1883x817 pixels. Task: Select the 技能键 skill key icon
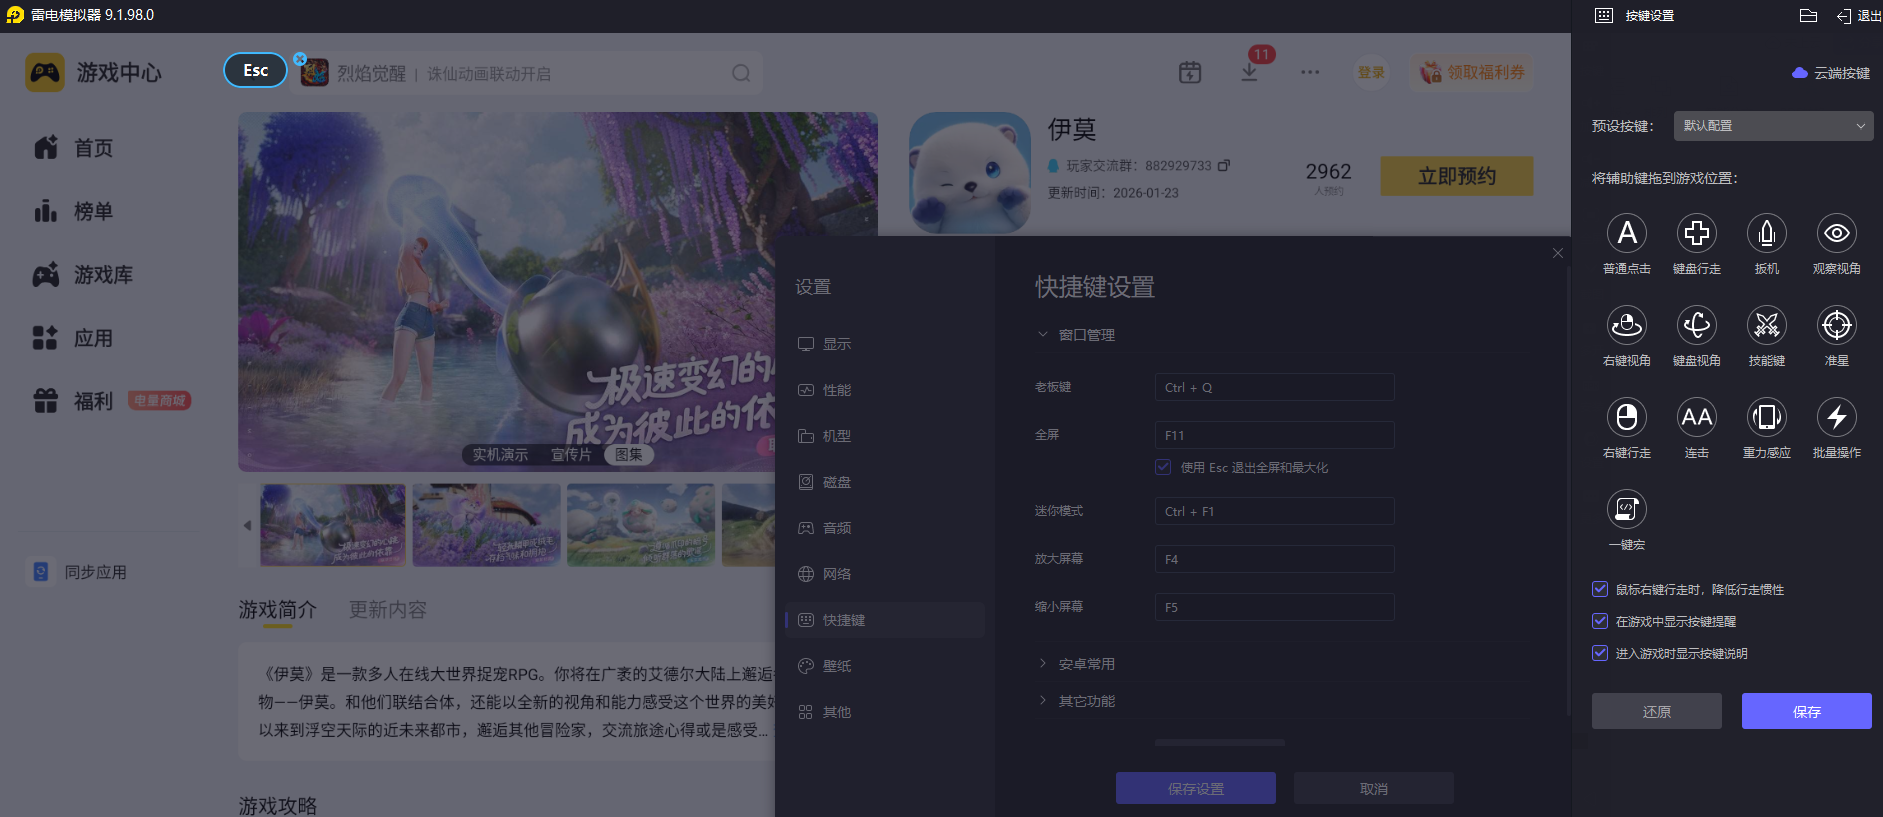coord(1767,325)
